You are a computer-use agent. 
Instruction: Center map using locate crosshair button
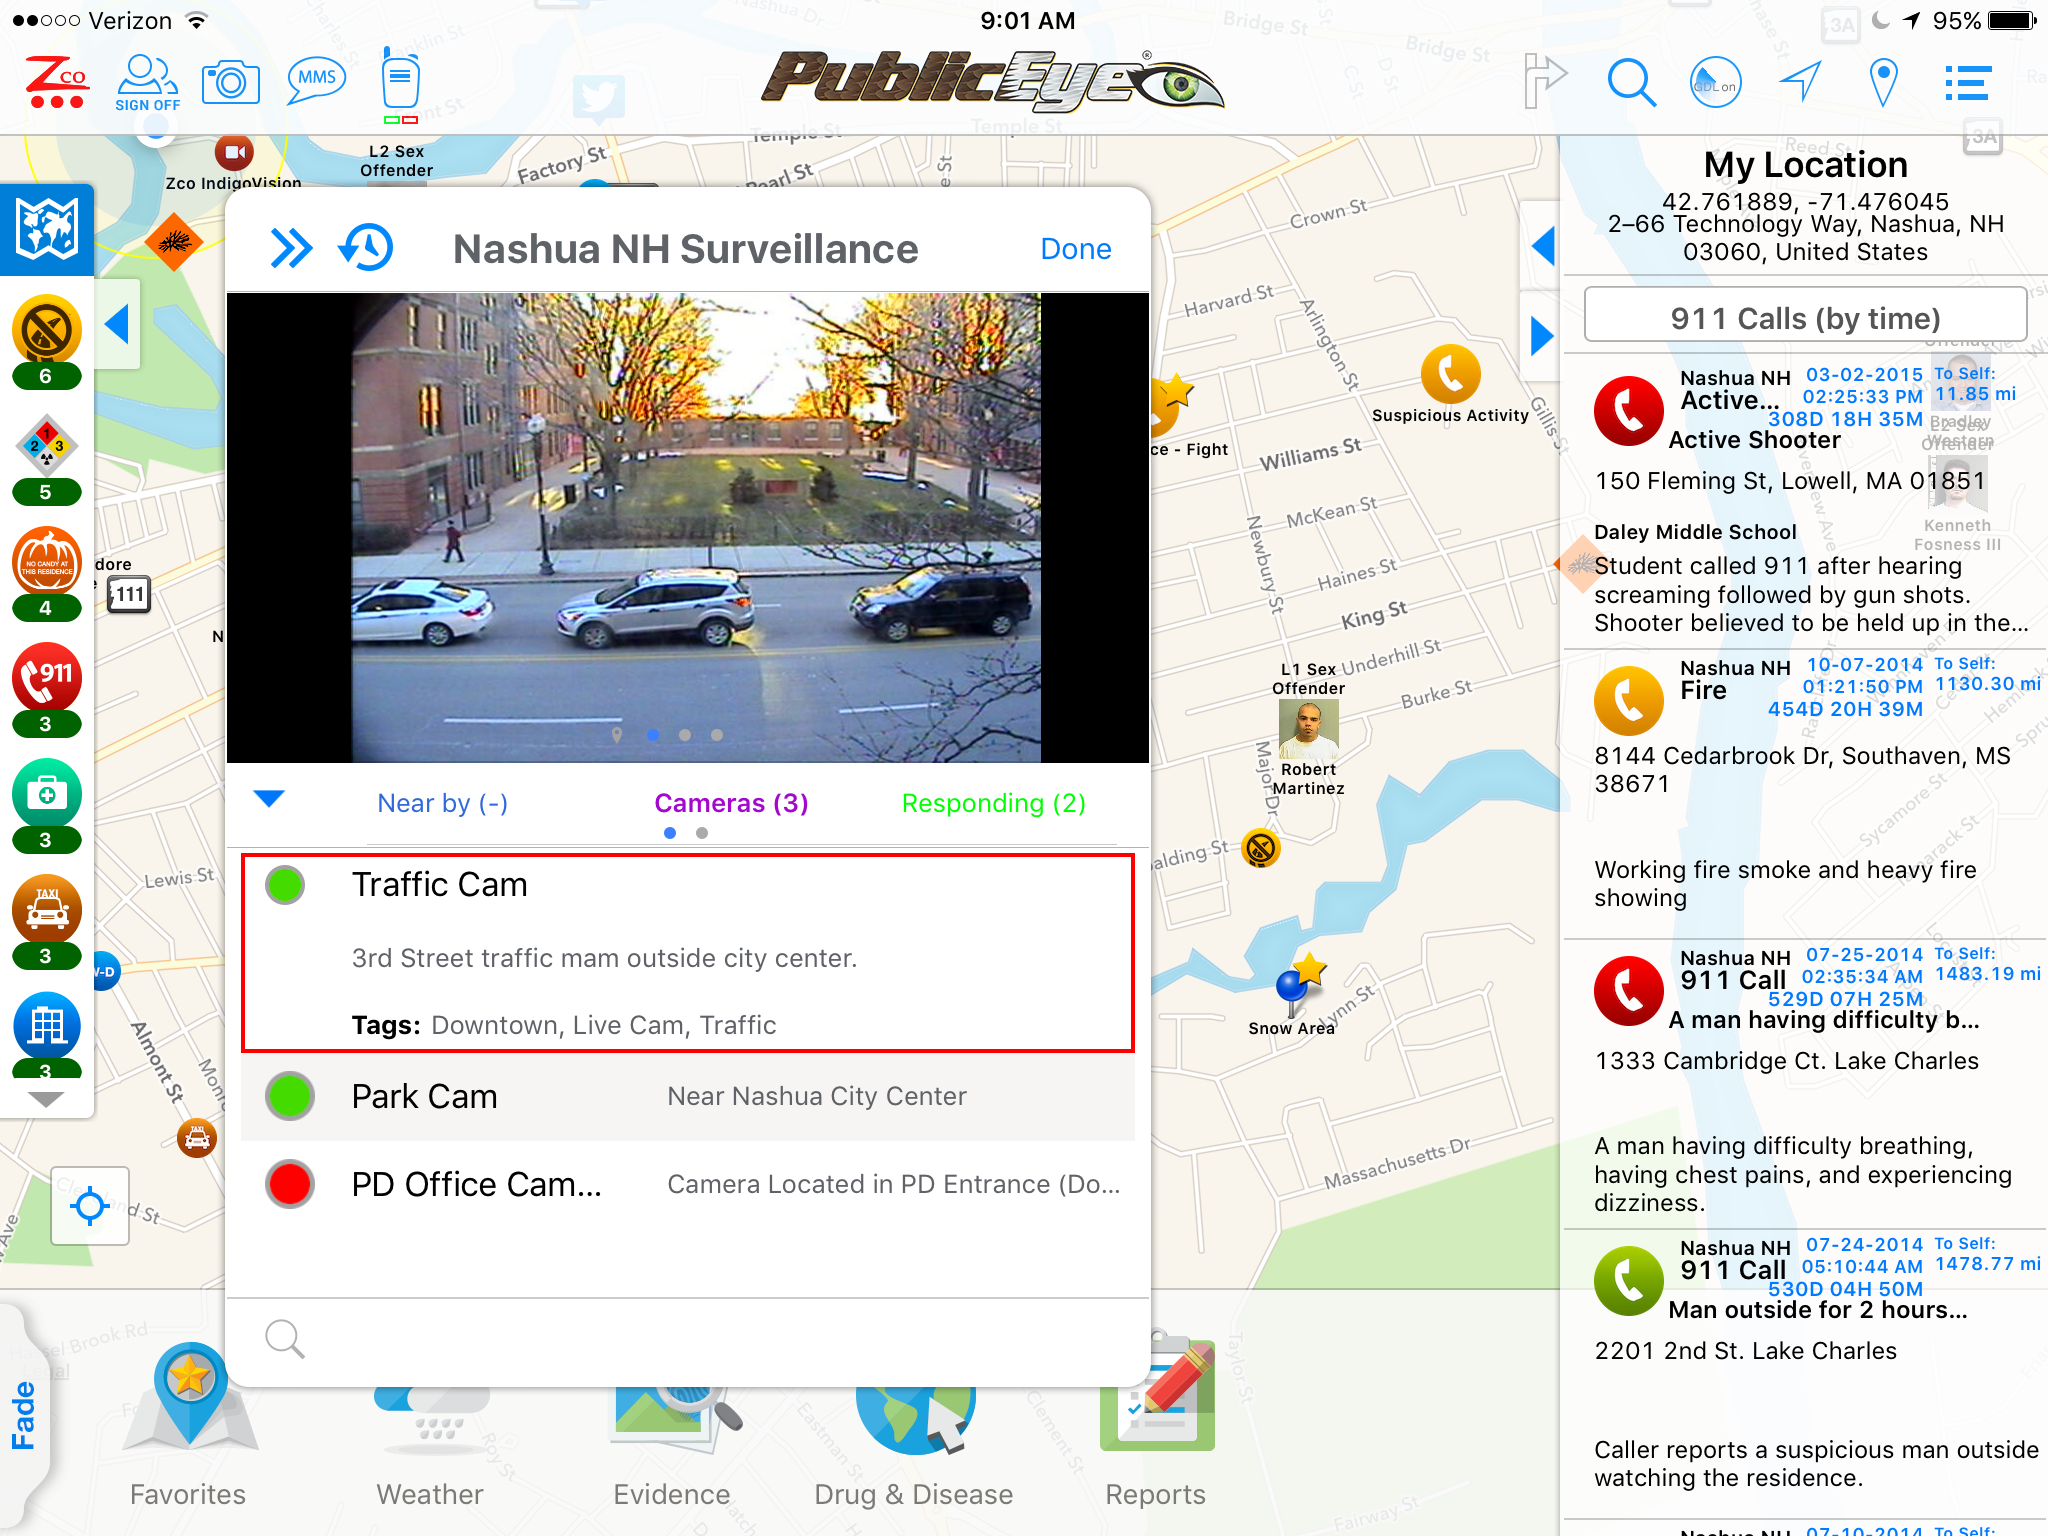pos(90,1206)
